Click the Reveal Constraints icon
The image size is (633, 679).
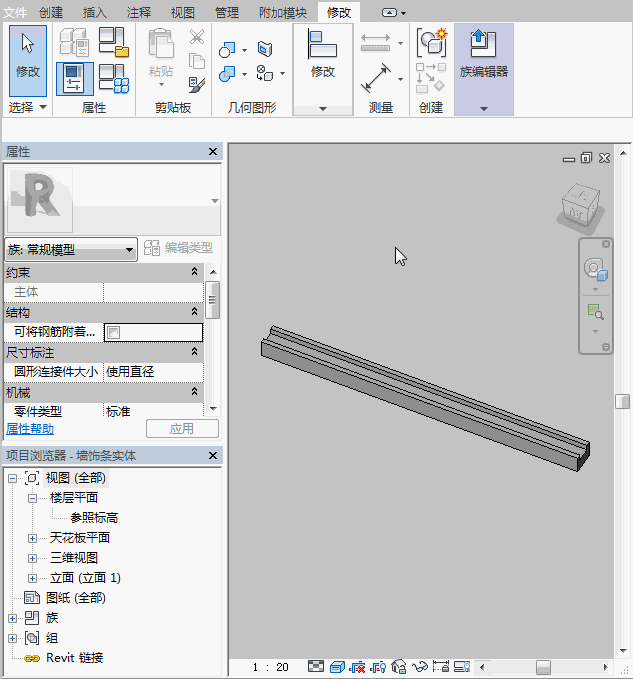point(441,667)
